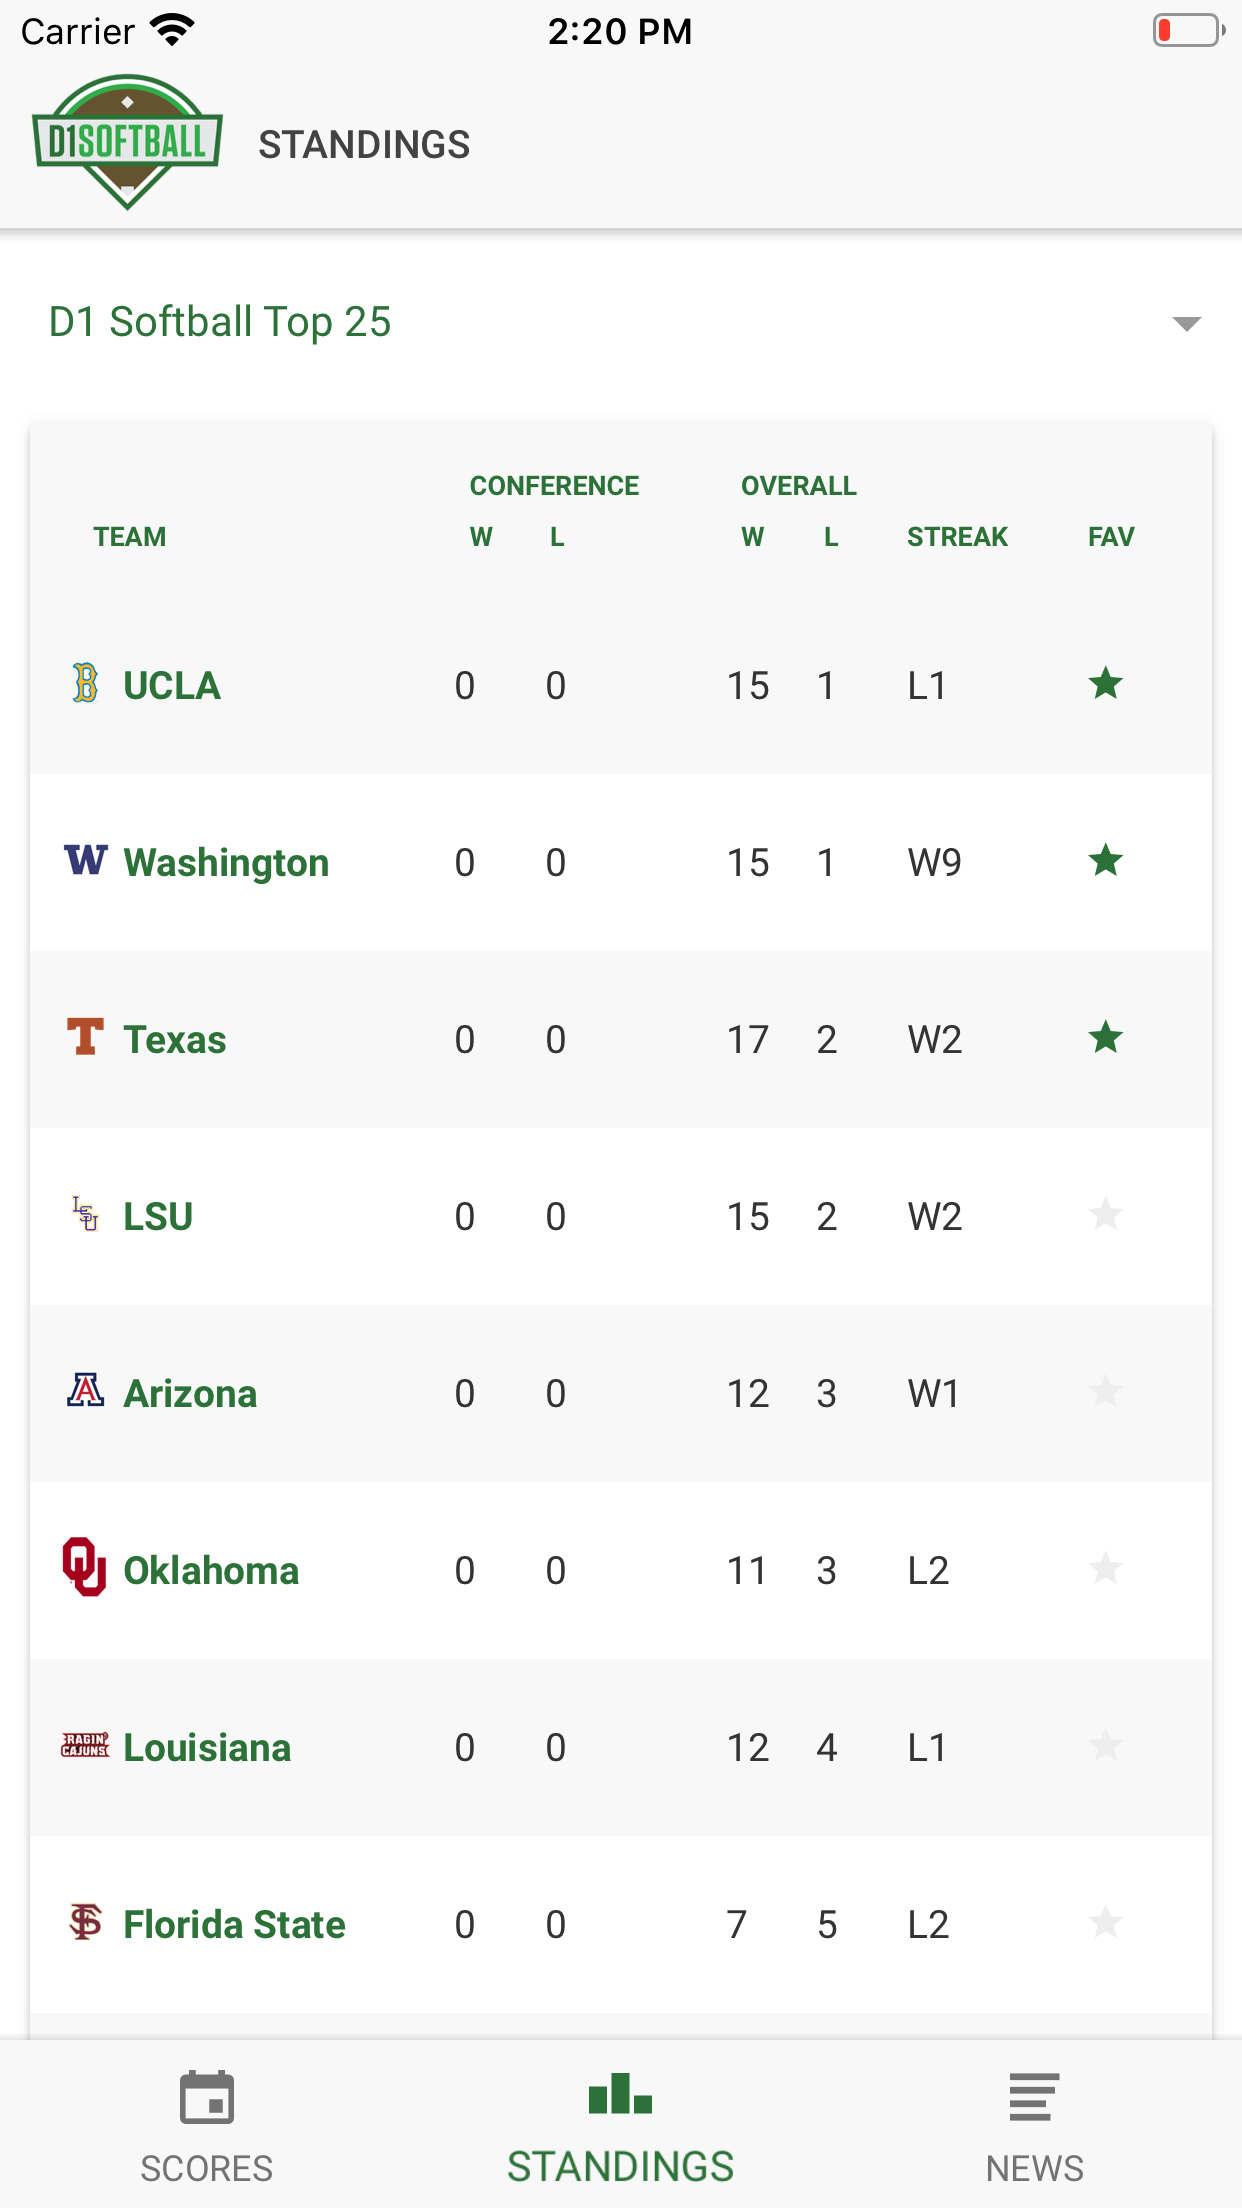Unfavorite UCLA with its star
The height and width of the screenshot is (2208, 1242).
(1106, 685)
